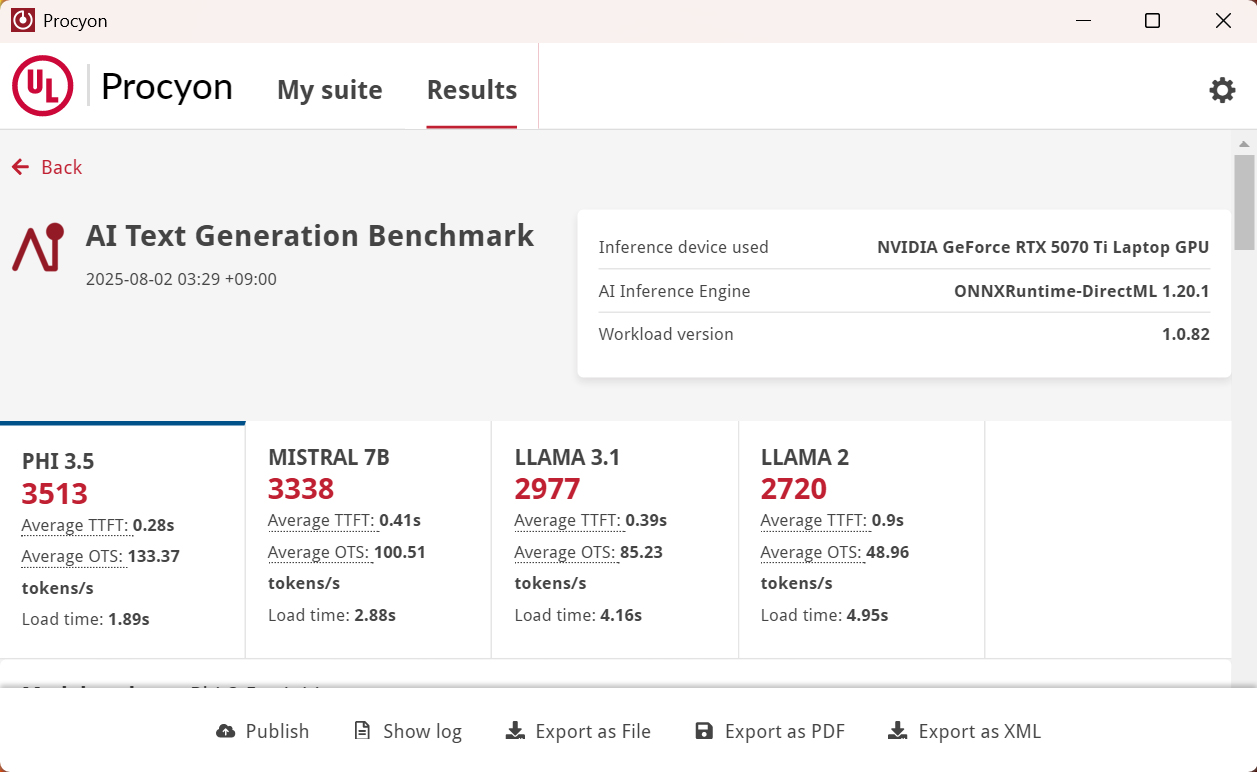Click the Average TTFT label under PHI 3.5
Viewport: 1257px width, 772px height.
(x=75, y=524)
